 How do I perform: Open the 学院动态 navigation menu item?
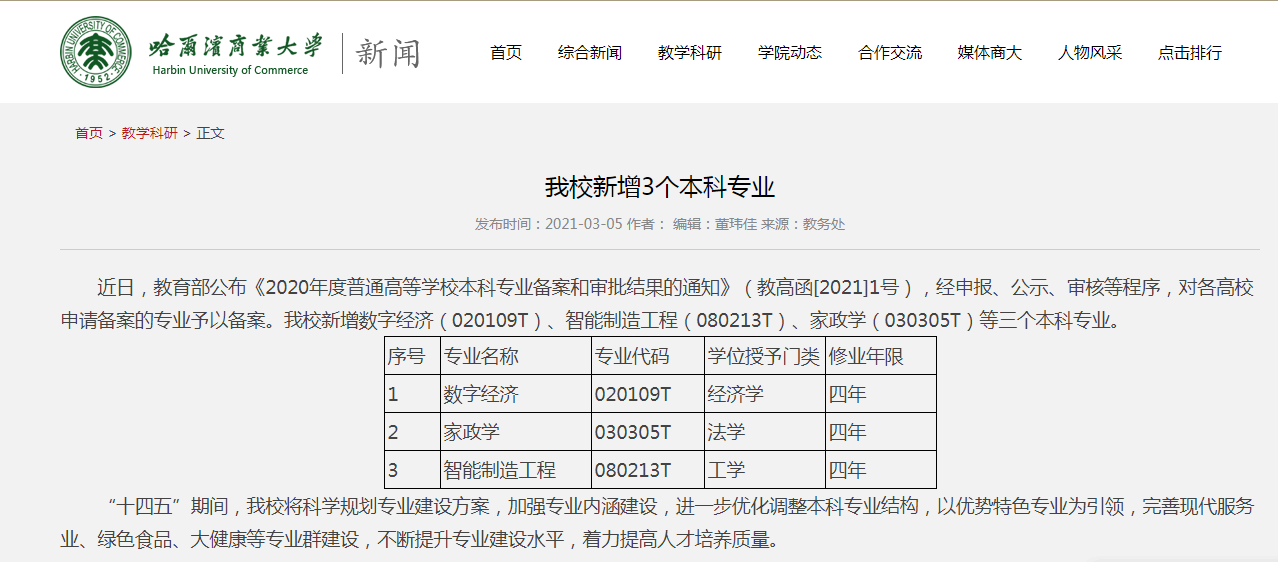pyautogui.click(x=790, y=53)
